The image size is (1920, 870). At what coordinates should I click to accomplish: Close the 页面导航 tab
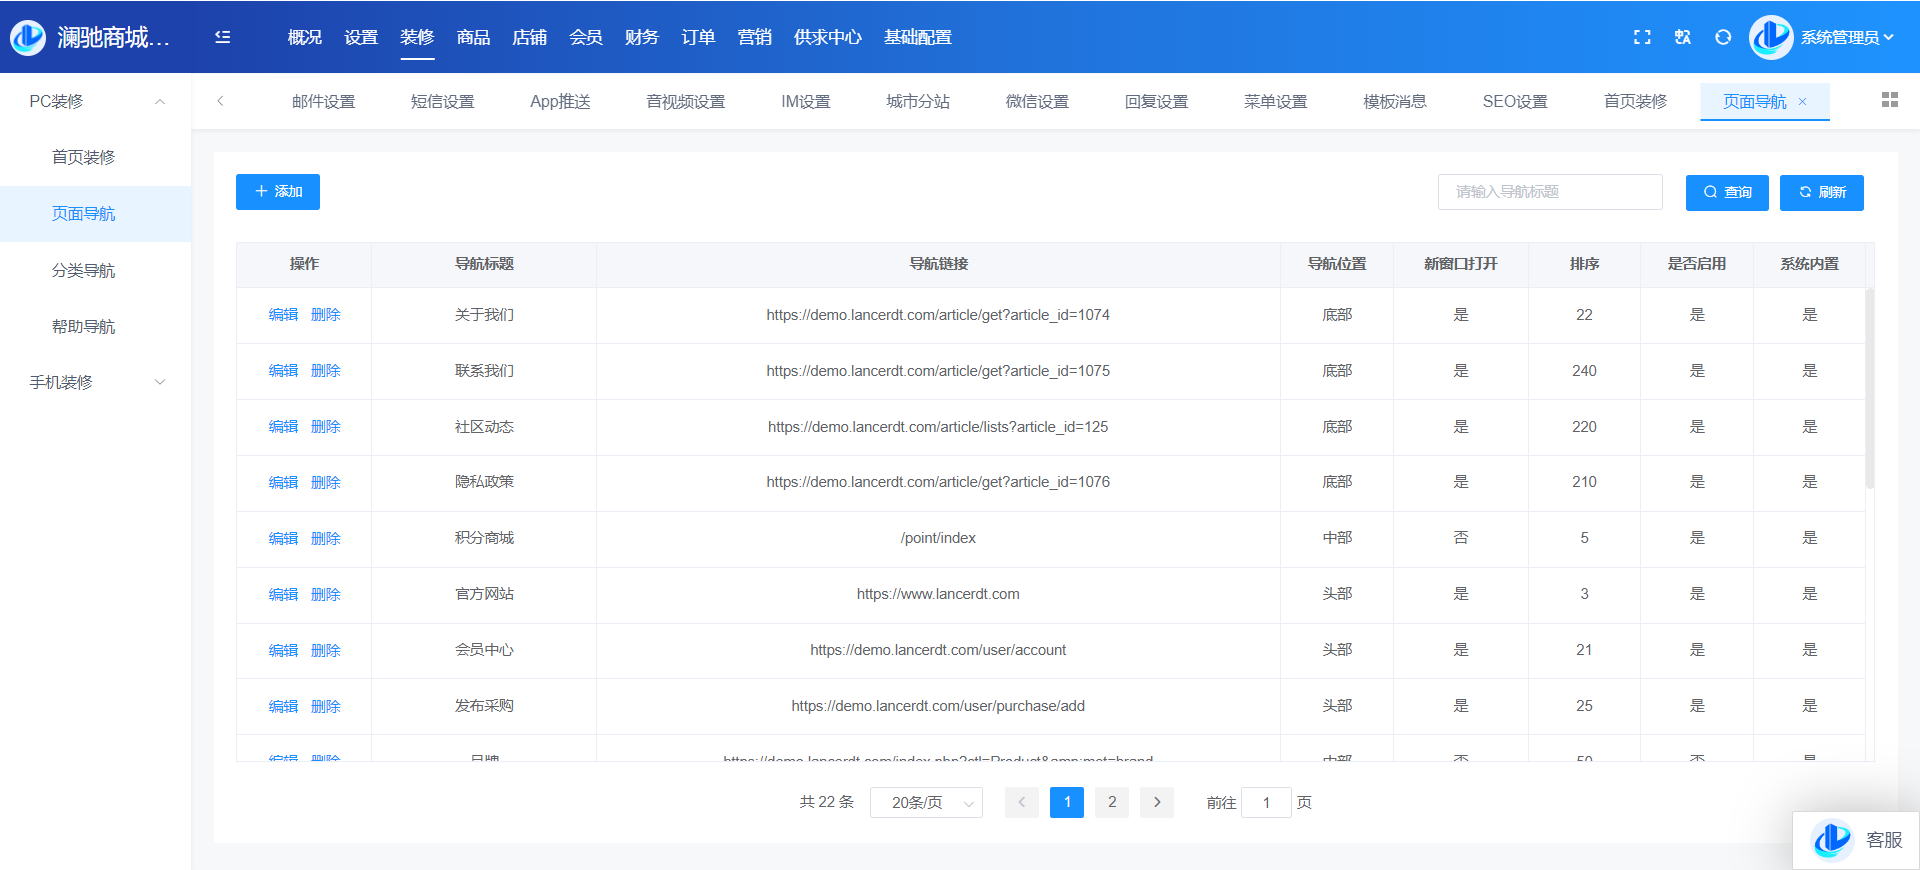click(x=1803, y=101)
